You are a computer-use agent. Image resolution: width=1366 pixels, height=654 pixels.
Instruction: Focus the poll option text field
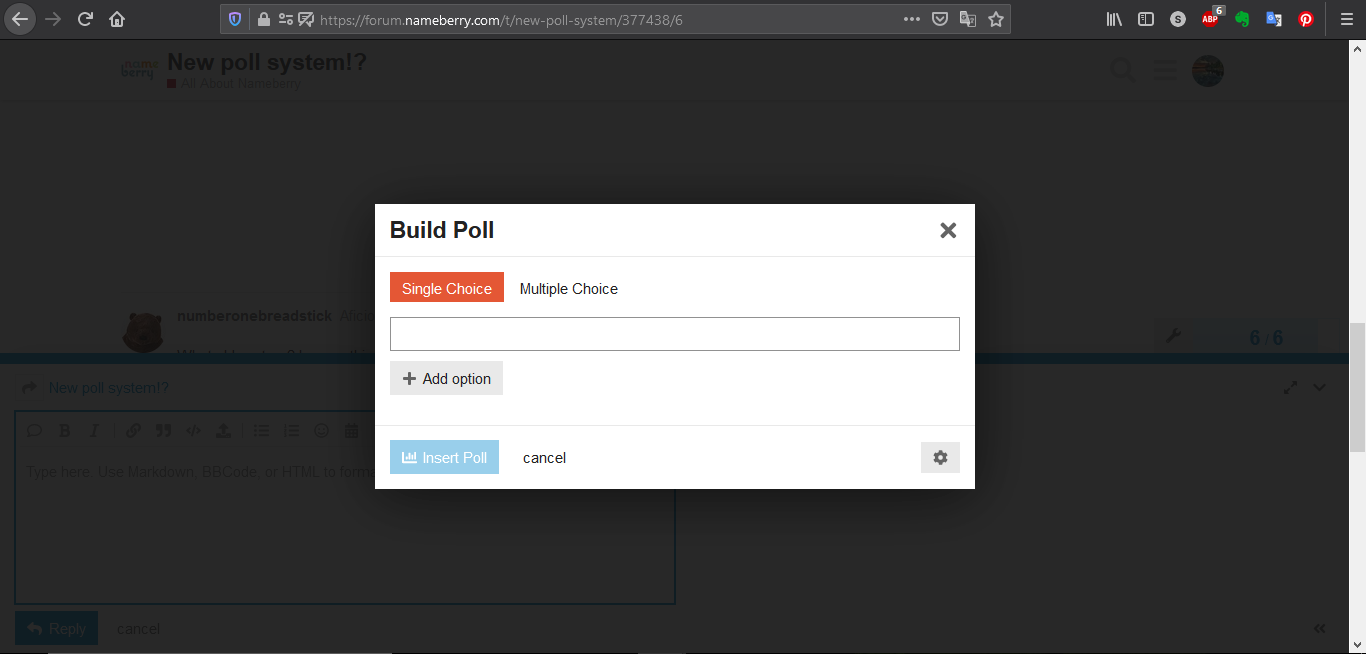674,334
